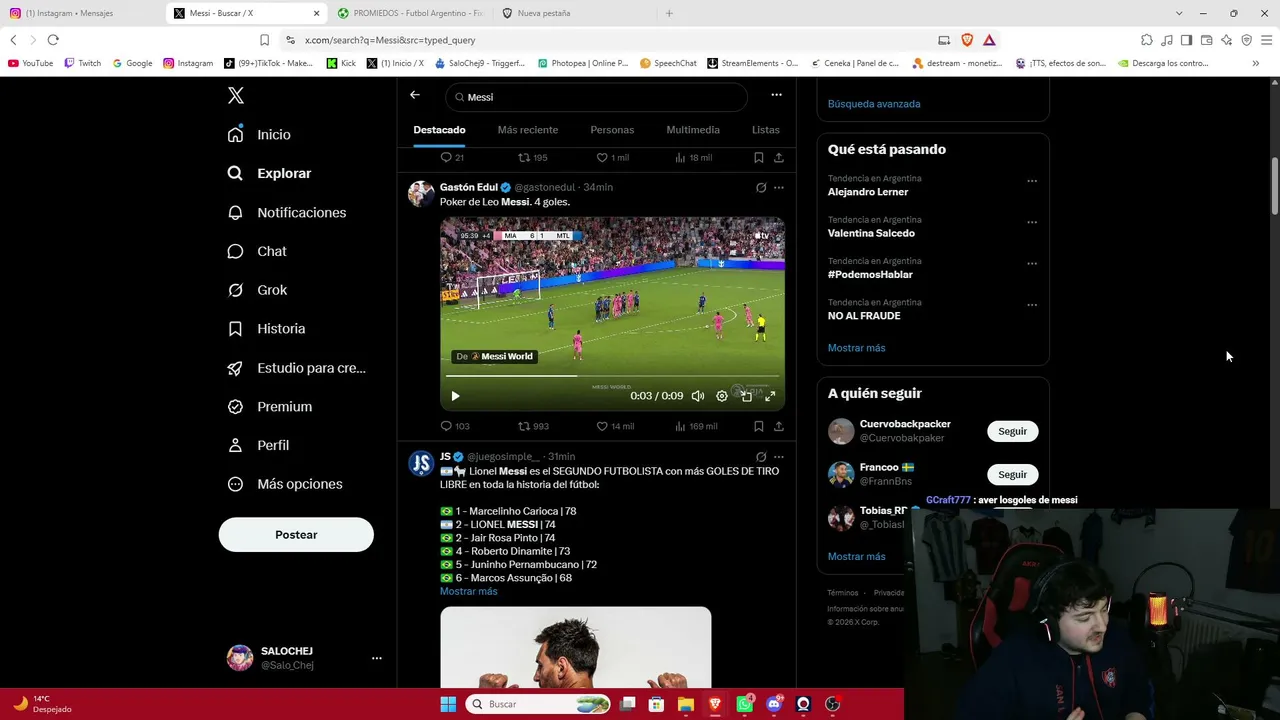The width and height of the screenshot is (1280, 720).
Task: Bookmark this page in the address bar
Action: [264, 40]
